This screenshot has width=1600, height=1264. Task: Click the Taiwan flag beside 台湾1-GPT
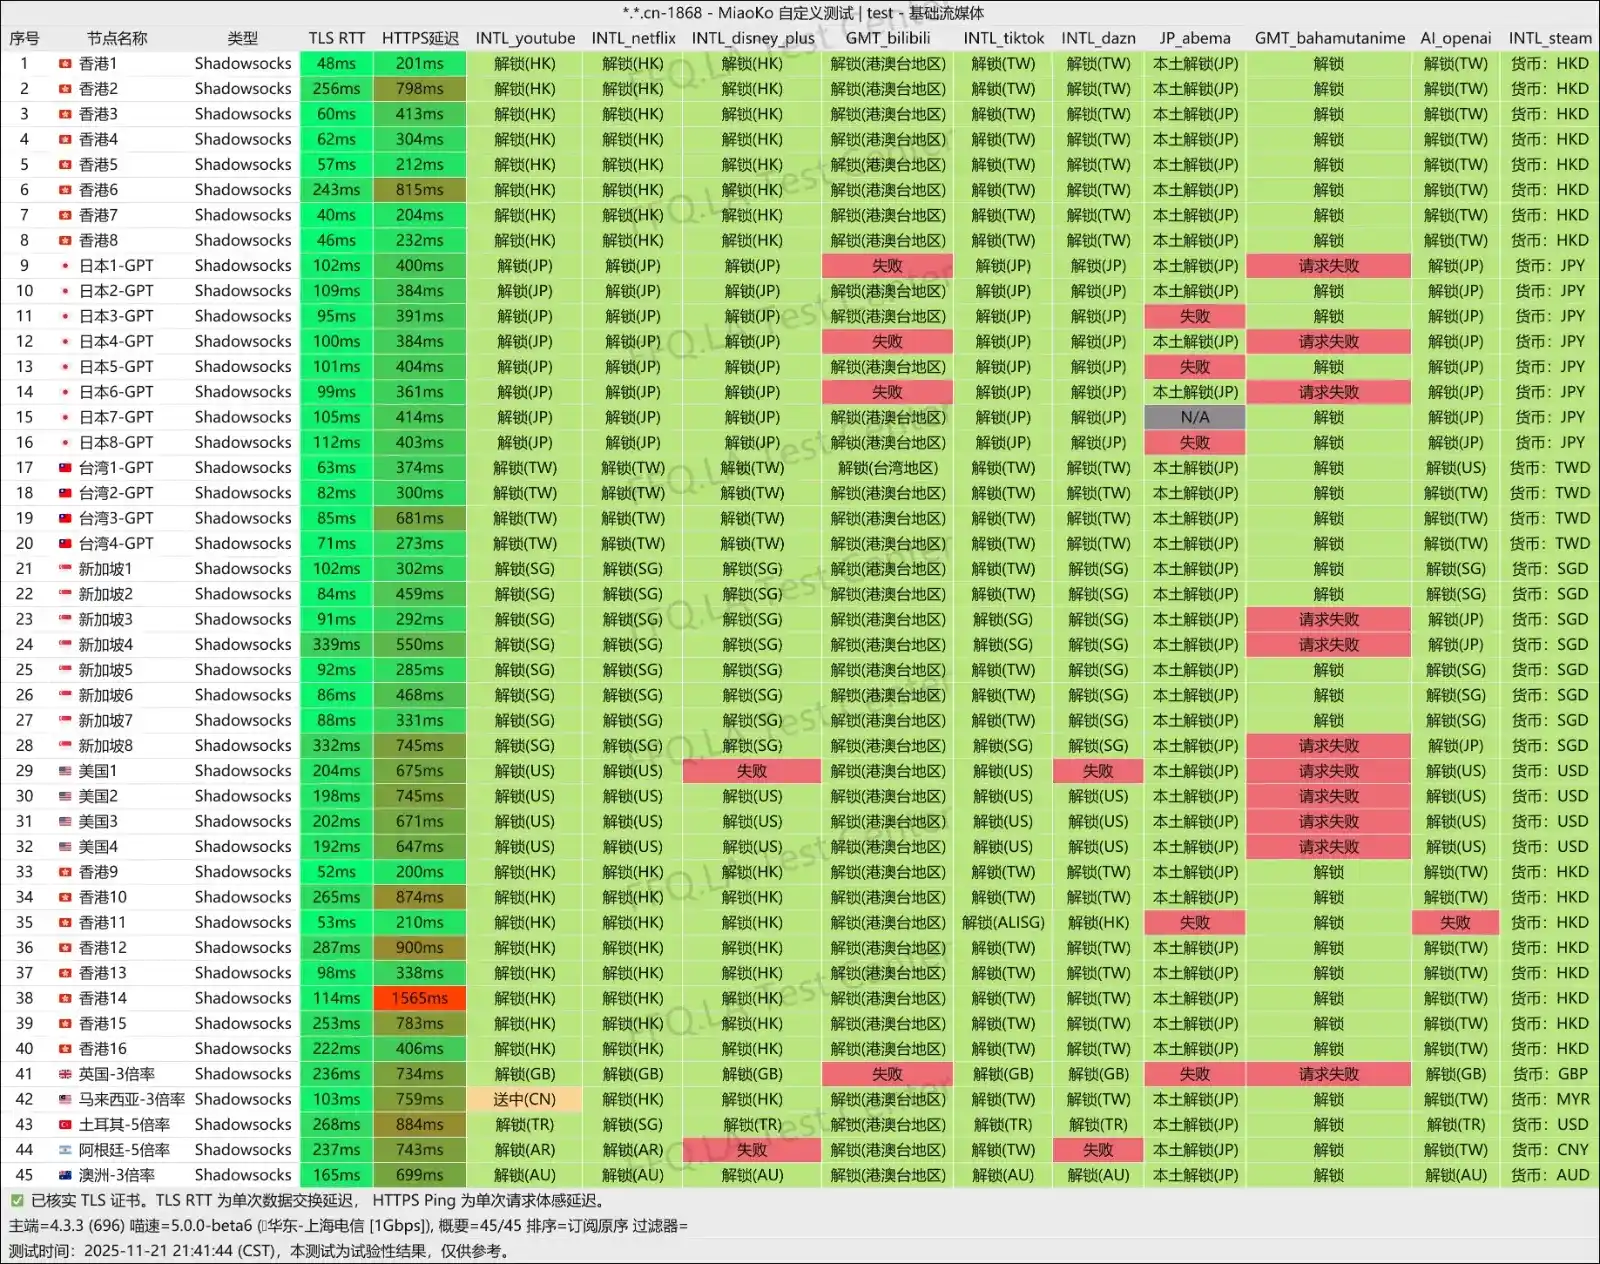point(65,468)
